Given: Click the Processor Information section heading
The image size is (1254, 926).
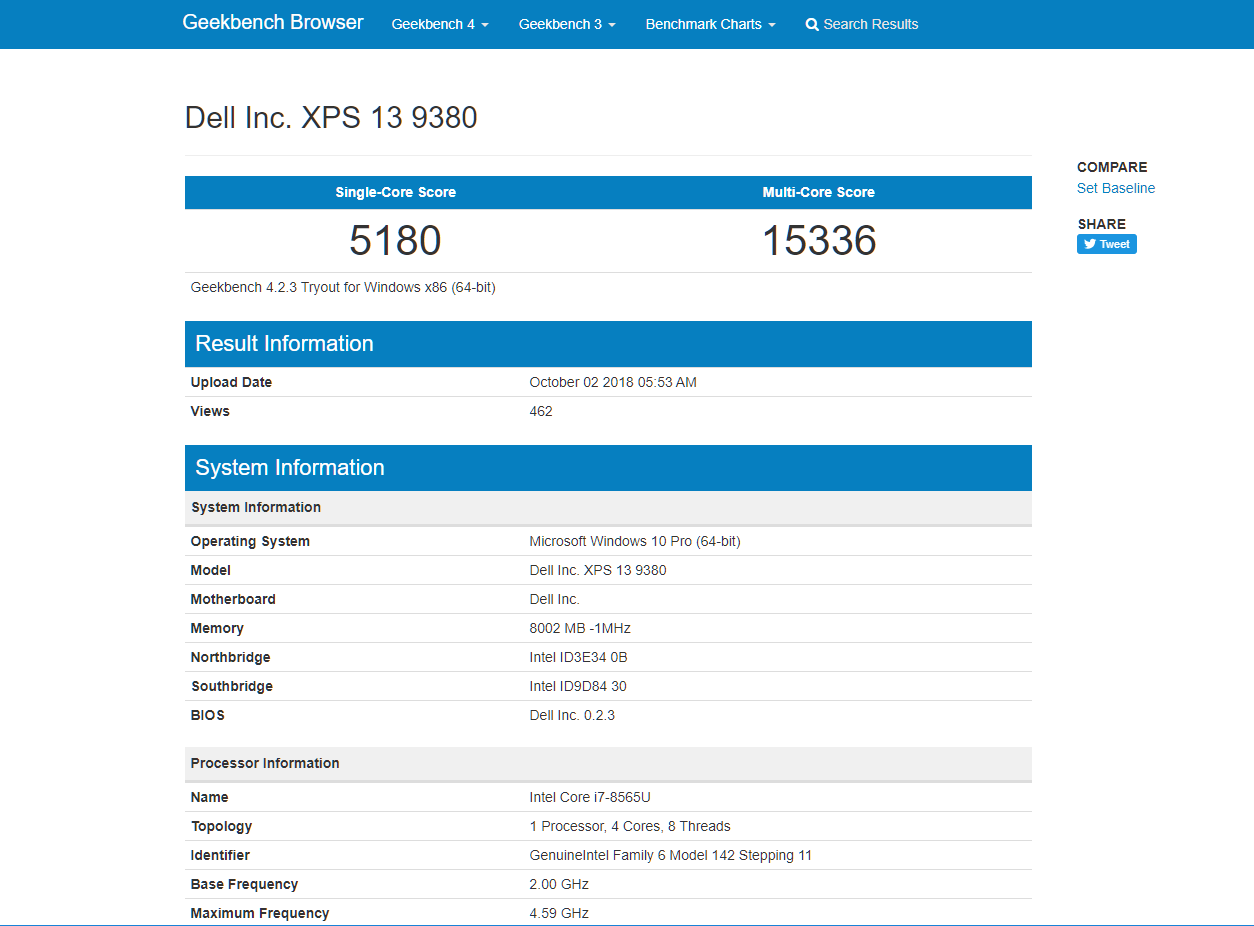Looking at the screenshot, I should coord(265,763).
